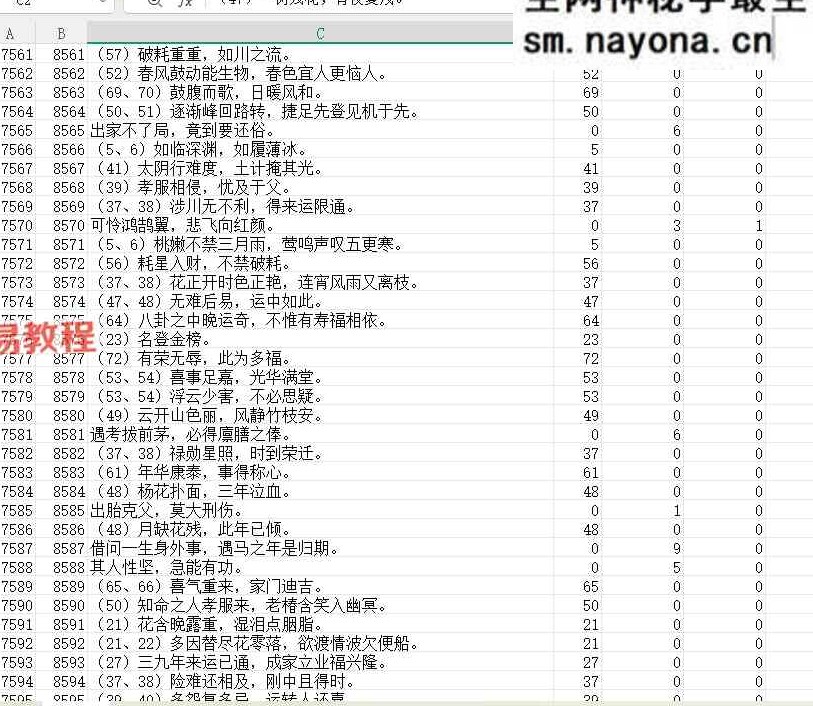Select cell '(21、22)多因替尽花零落，欲渡情波欠便船。'
813x706 pixels.
320,644
